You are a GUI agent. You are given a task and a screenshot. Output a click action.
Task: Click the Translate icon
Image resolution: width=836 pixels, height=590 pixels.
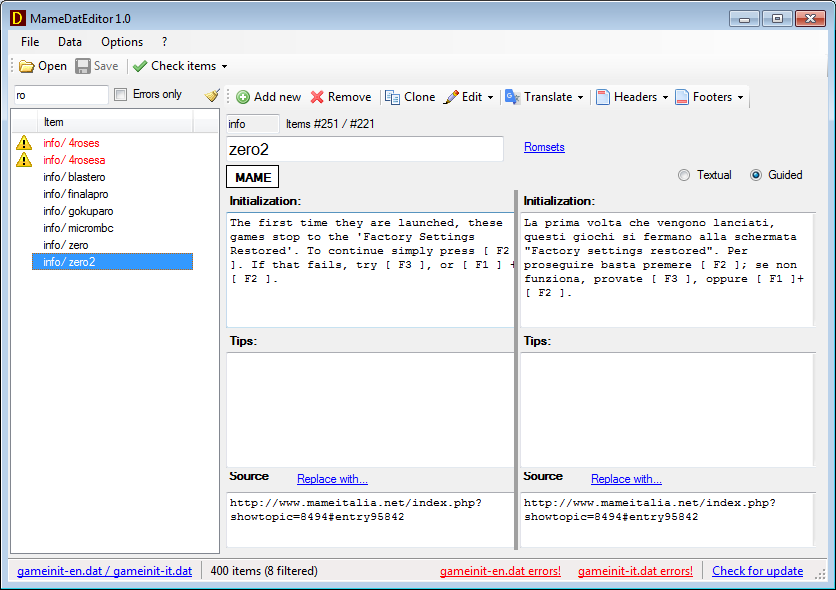512,97
